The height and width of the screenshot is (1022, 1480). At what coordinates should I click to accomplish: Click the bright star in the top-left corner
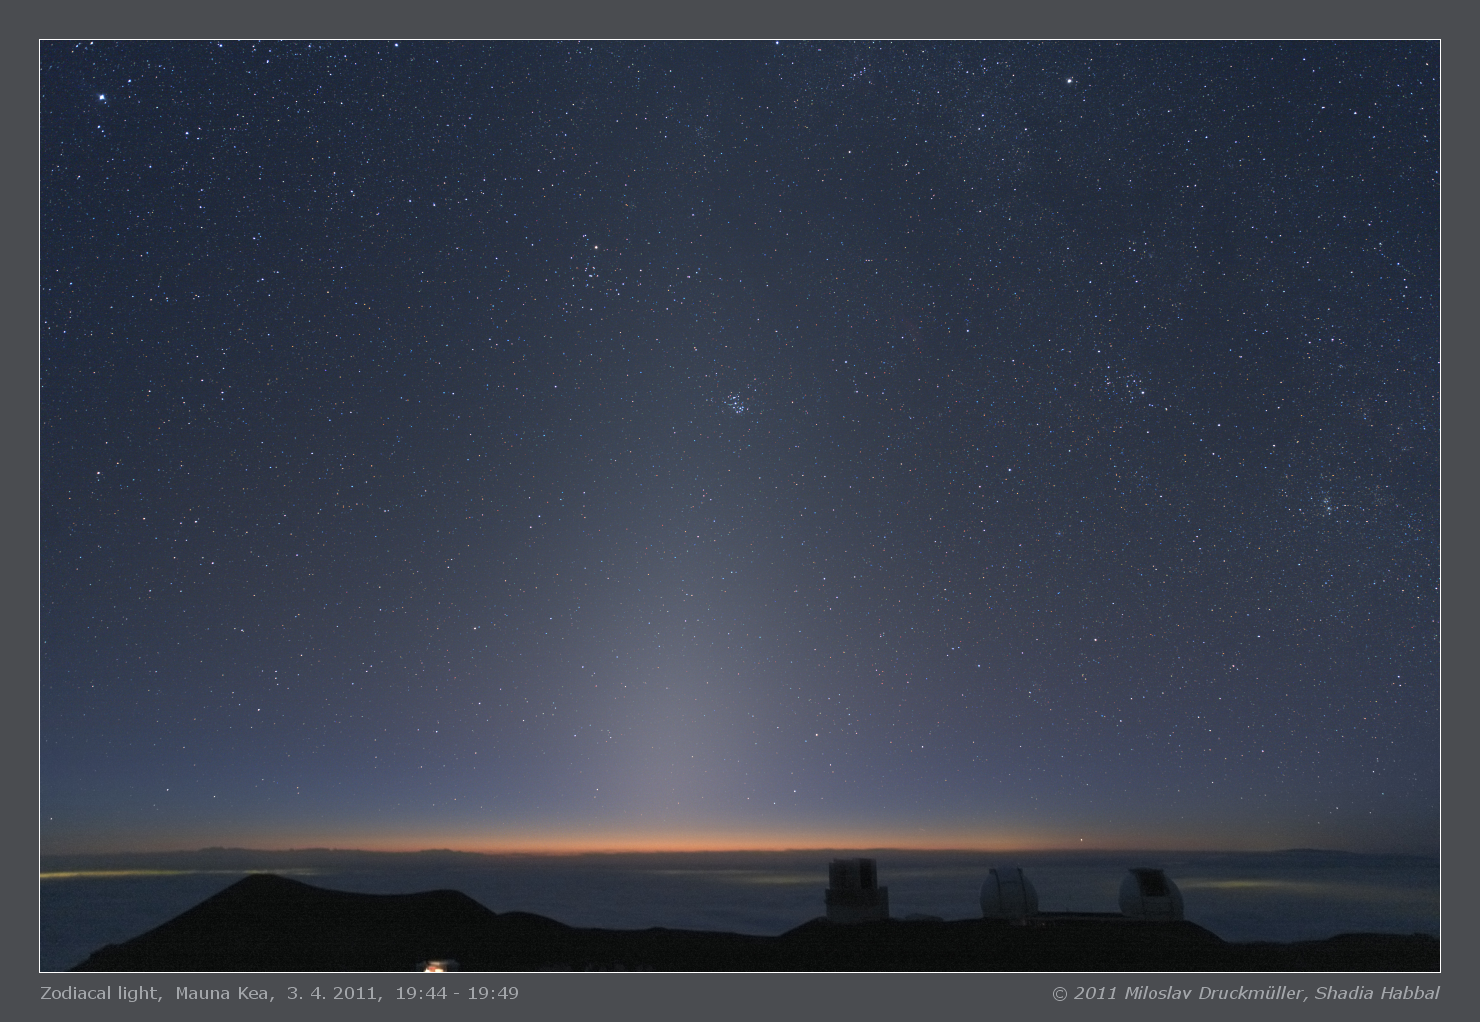[101, 98]
